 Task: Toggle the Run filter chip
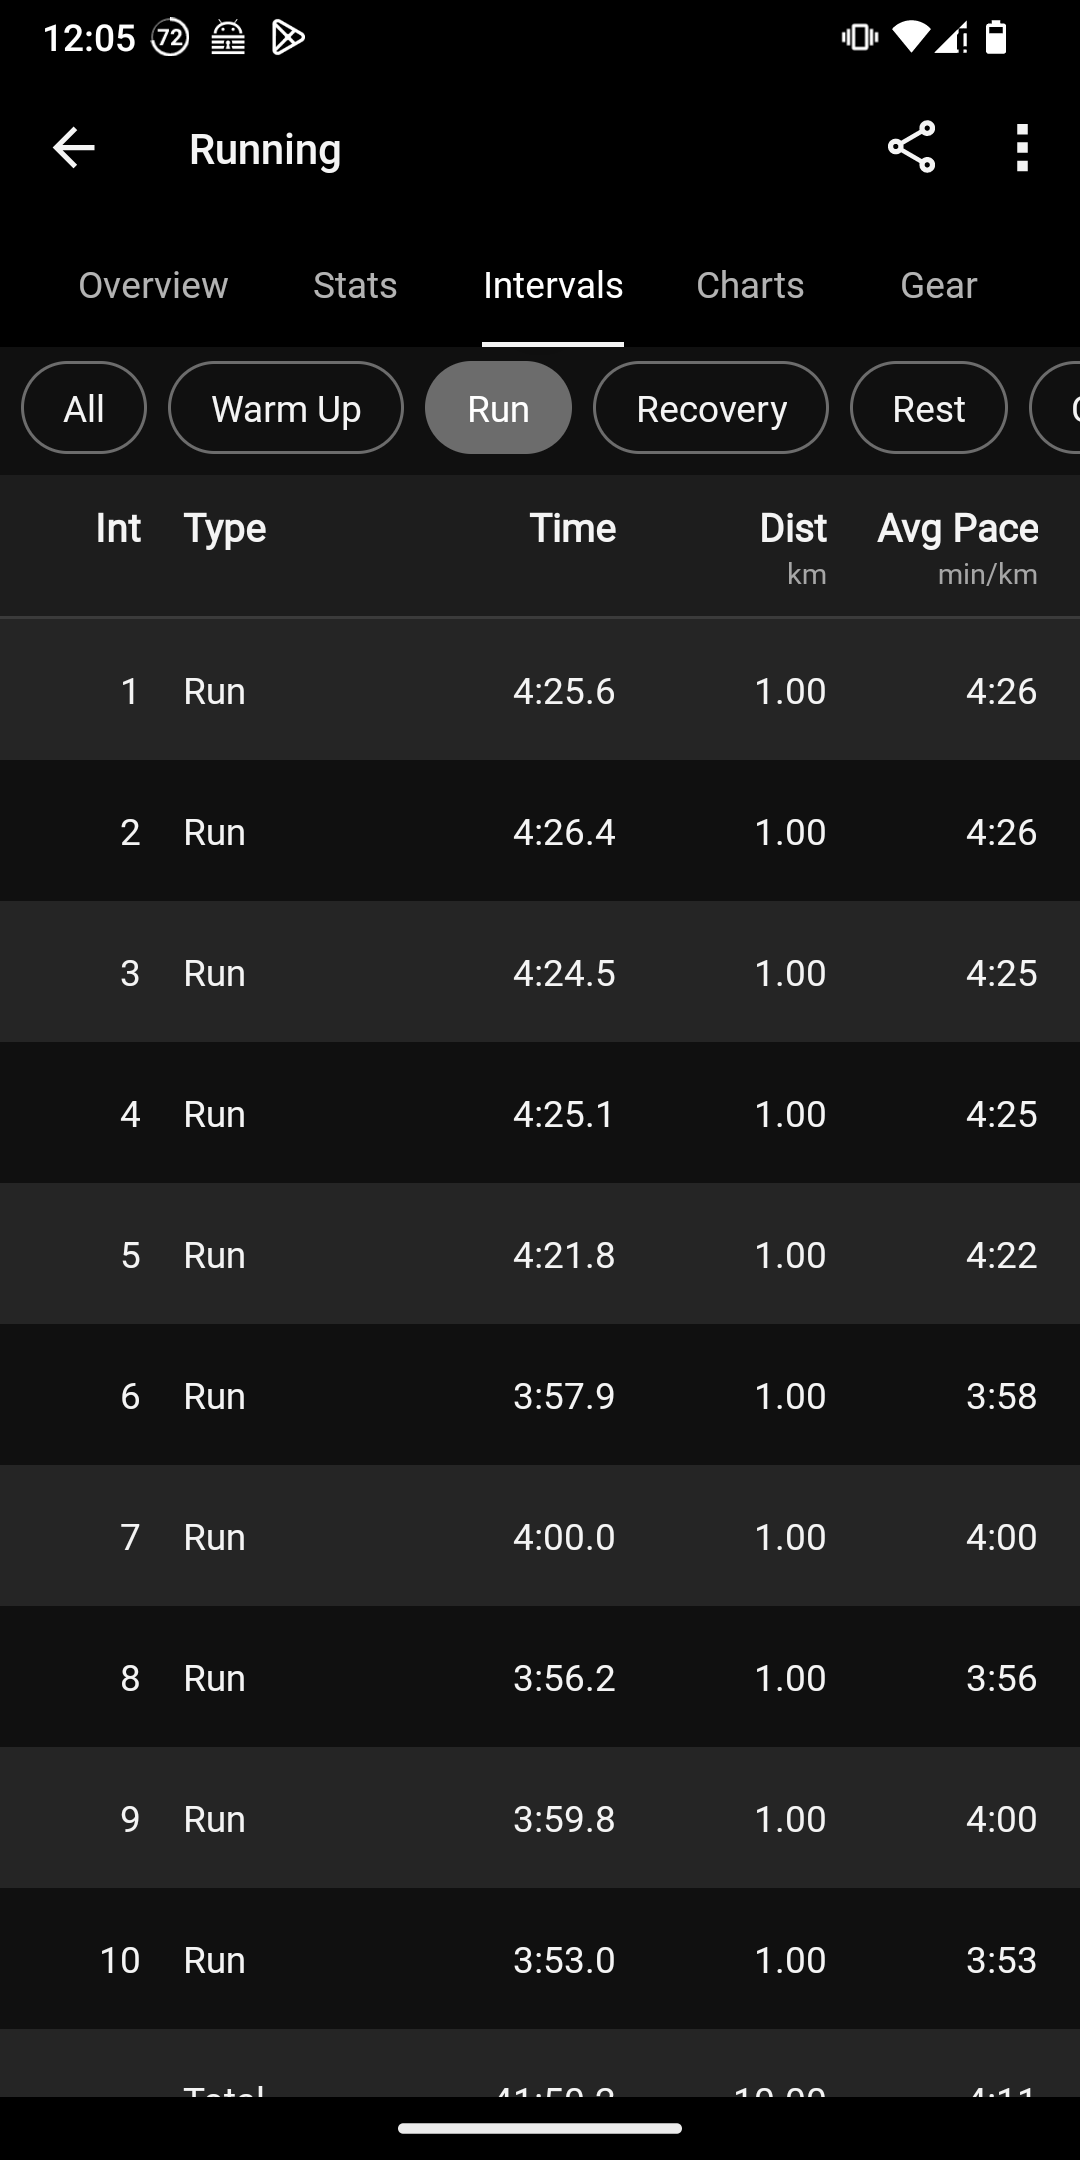[498, 408]
